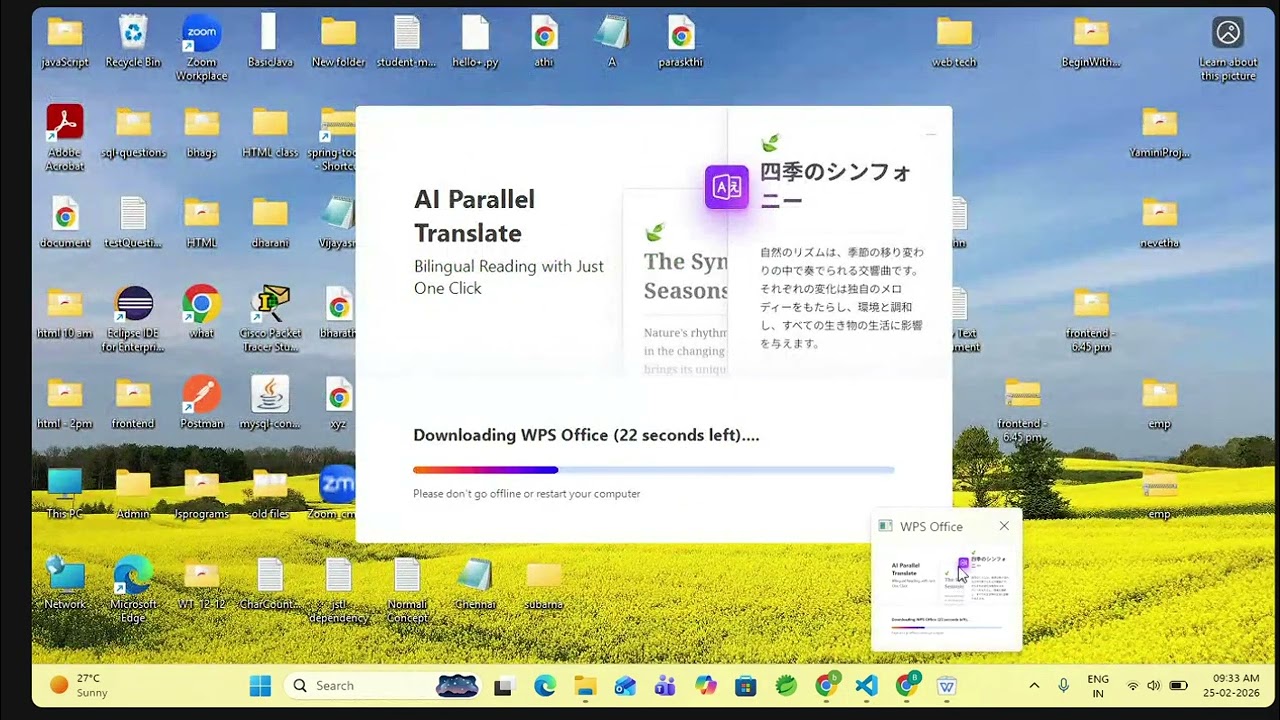Open the weather widget showing 27°C Sunny
The image size is (1280, 720).
pyautogui.click(x=80, y=685)
